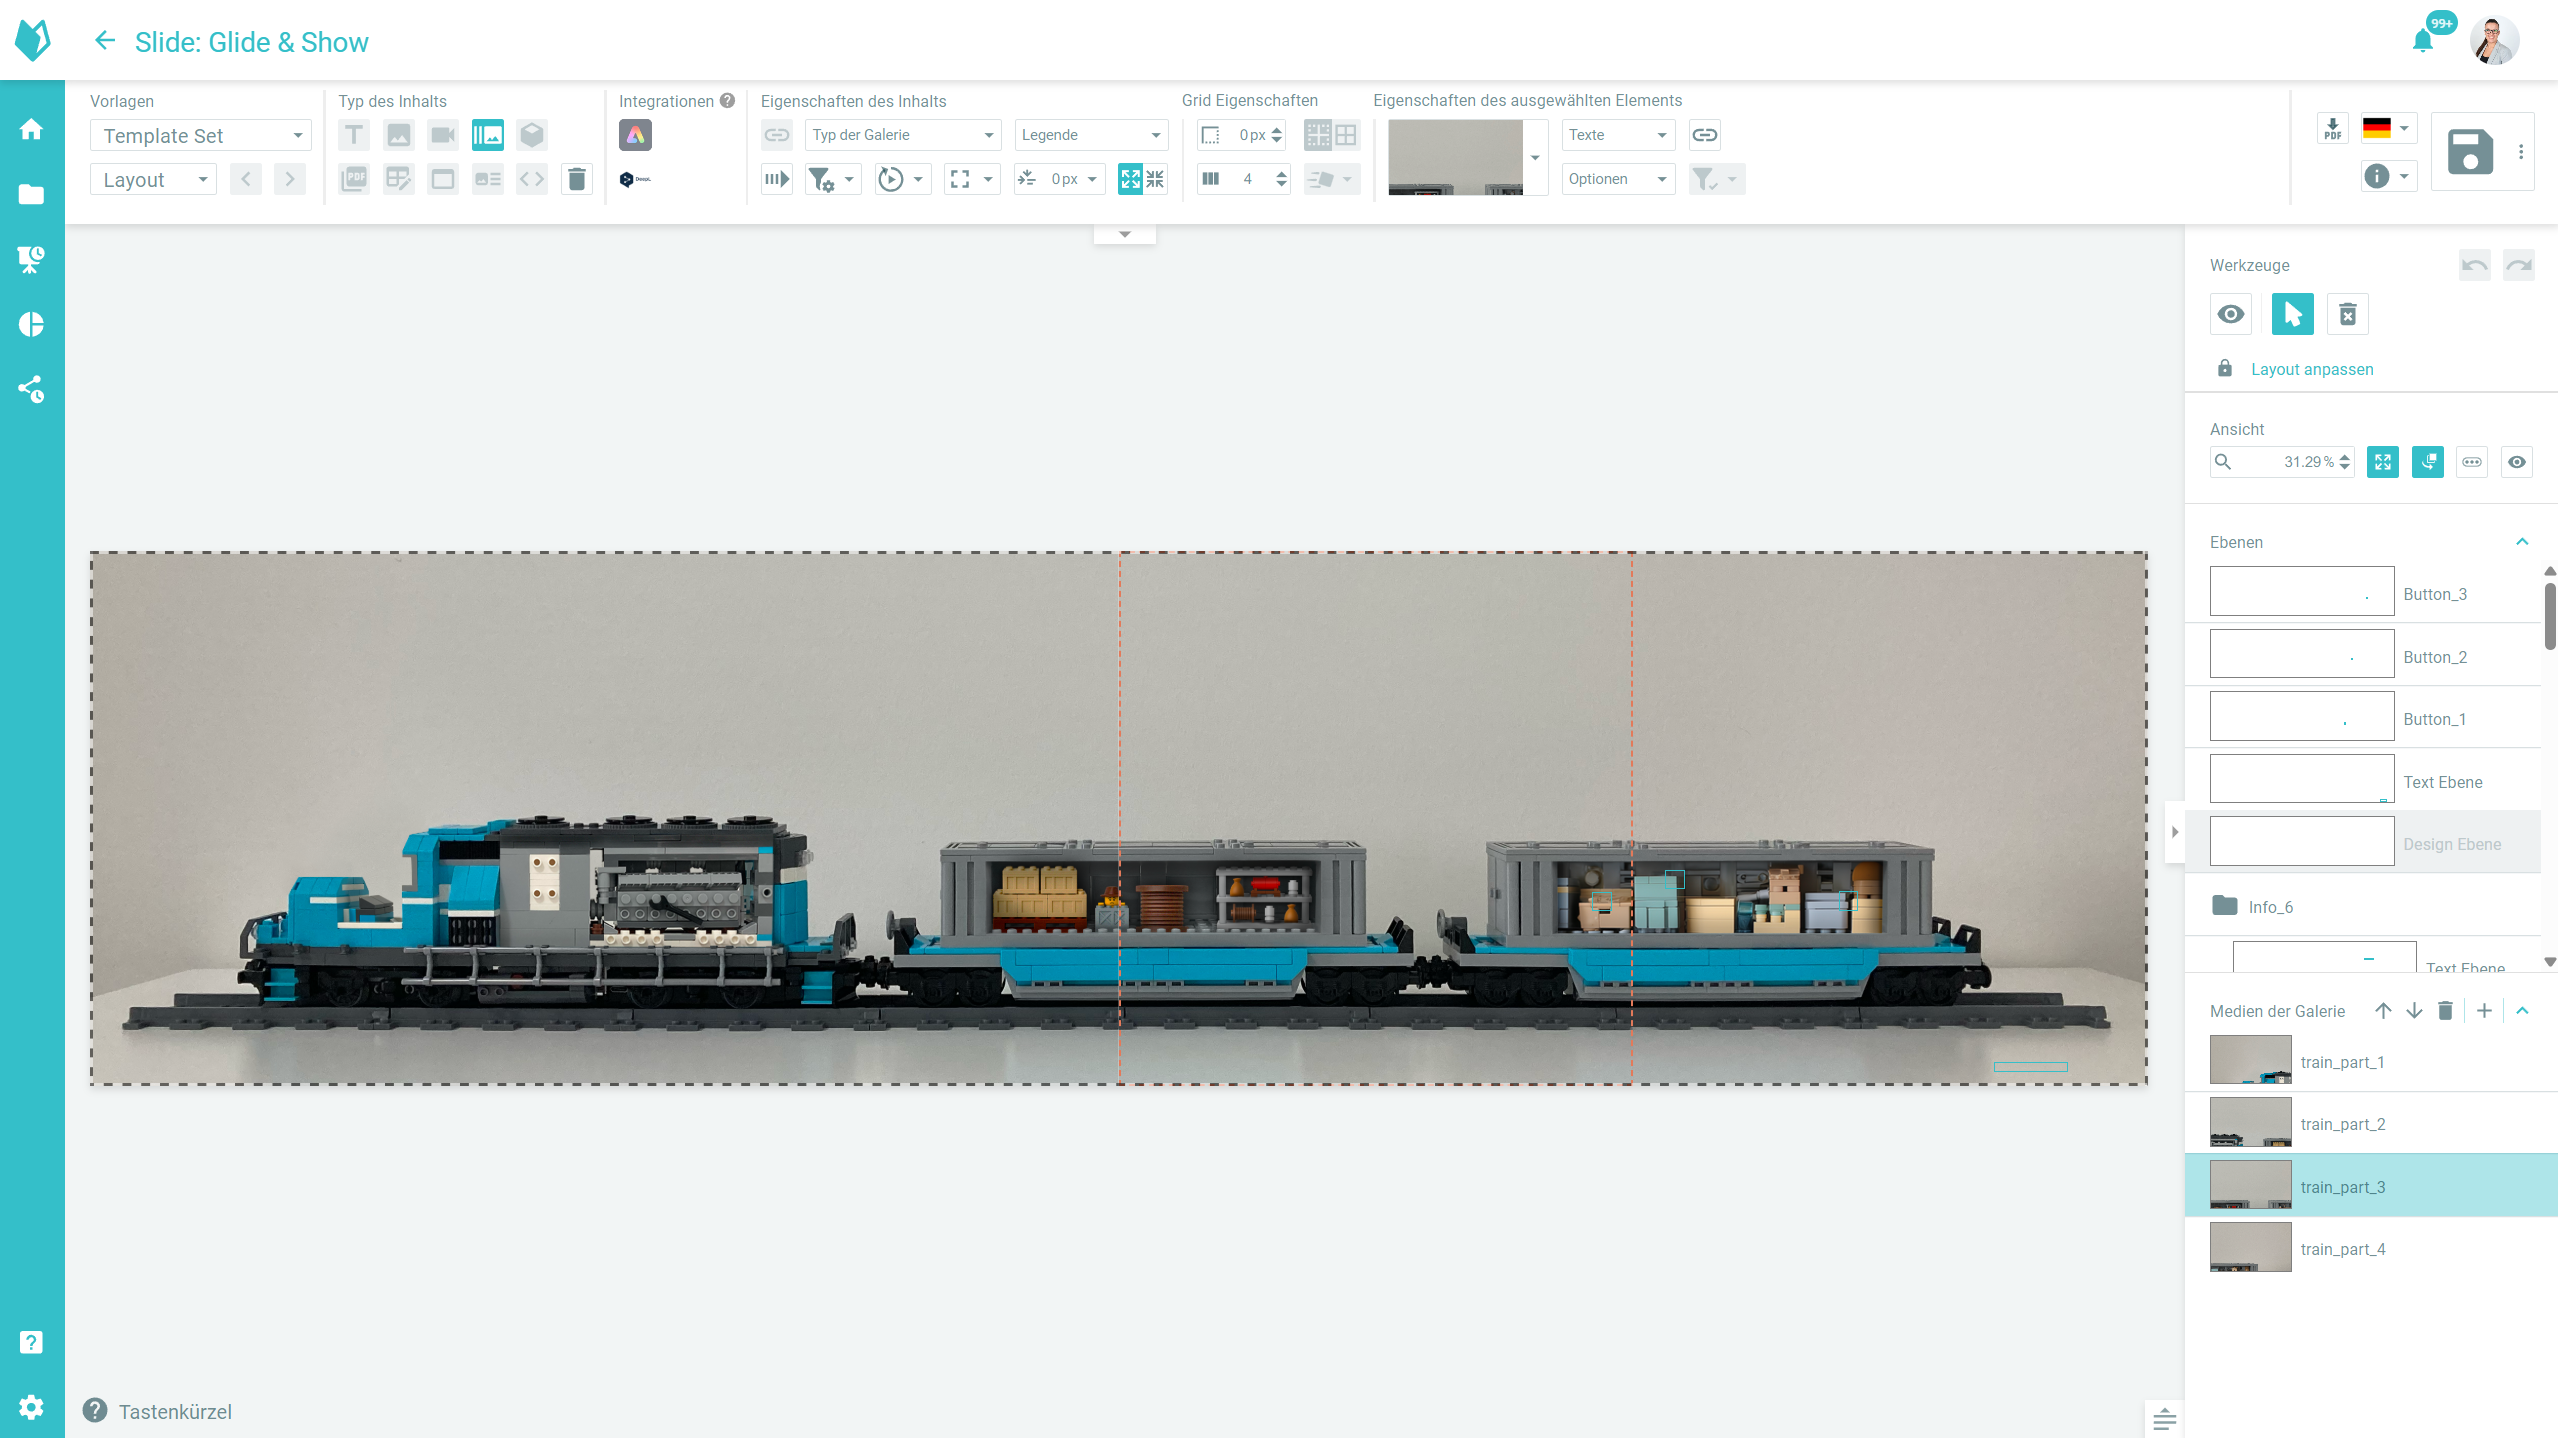Select the train_part_2 media thumbnail
2558x1438 pixels.
[2250, 1123]
